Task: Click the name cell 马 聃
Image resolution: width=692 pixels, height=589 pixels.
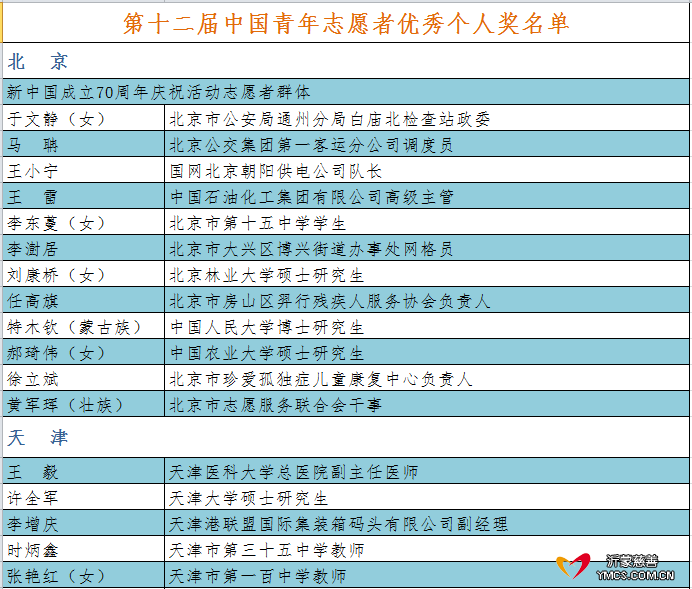Action: 84,144
